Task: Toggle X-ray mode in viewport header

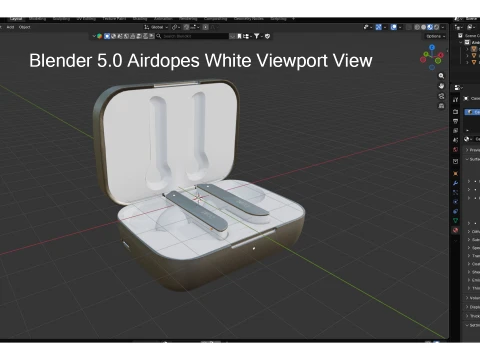Action: pos(409,27)
